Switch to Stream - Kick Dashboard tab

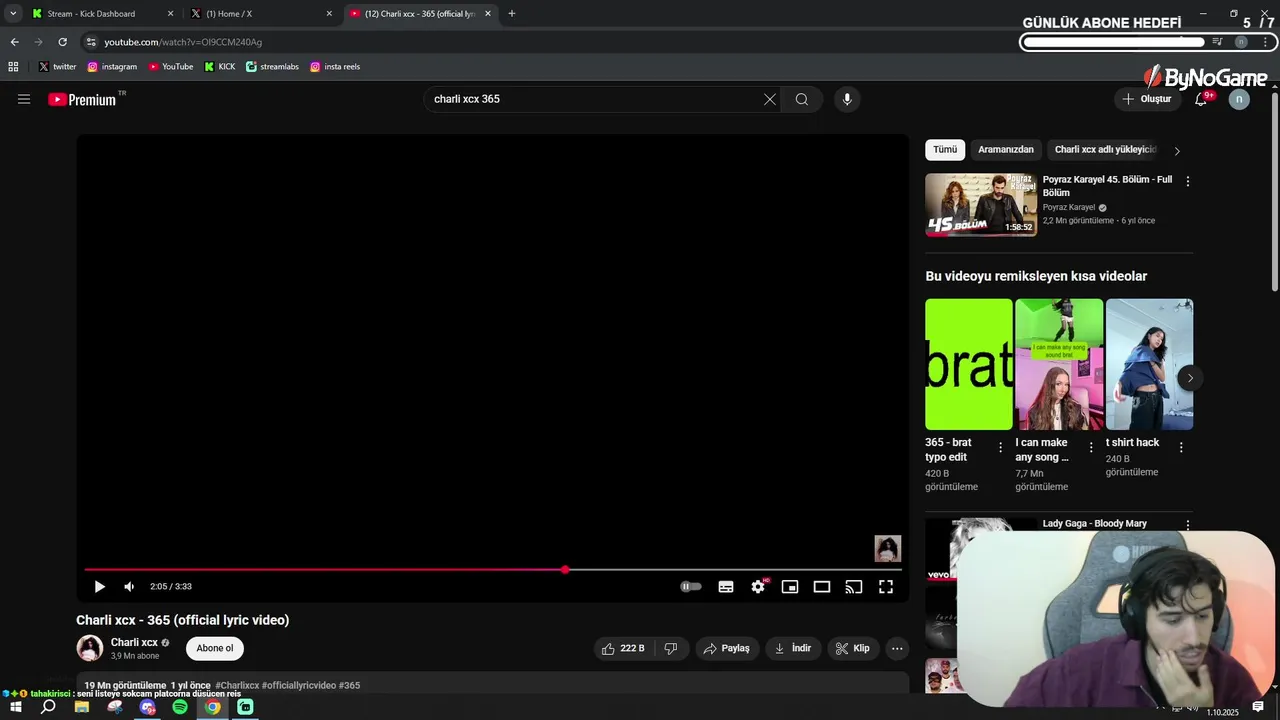(x=103, y=14)
